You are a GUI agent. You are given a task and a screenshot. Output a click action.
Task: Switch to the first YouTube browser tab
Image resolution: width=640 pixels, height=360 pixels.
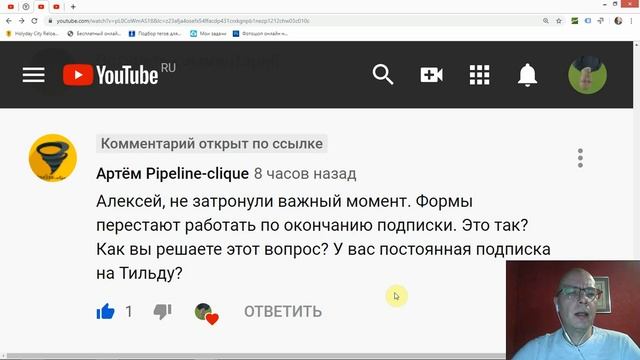click(x=11, y=7)
